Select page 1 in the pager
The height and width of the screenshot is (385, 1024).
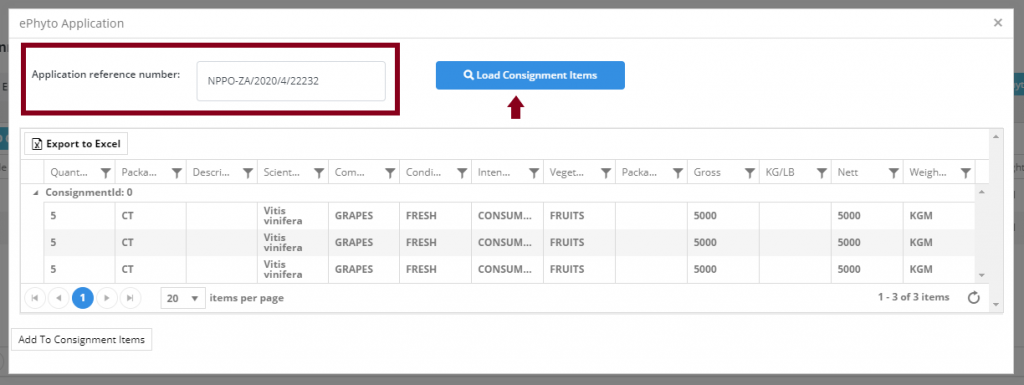pos(82,298)
